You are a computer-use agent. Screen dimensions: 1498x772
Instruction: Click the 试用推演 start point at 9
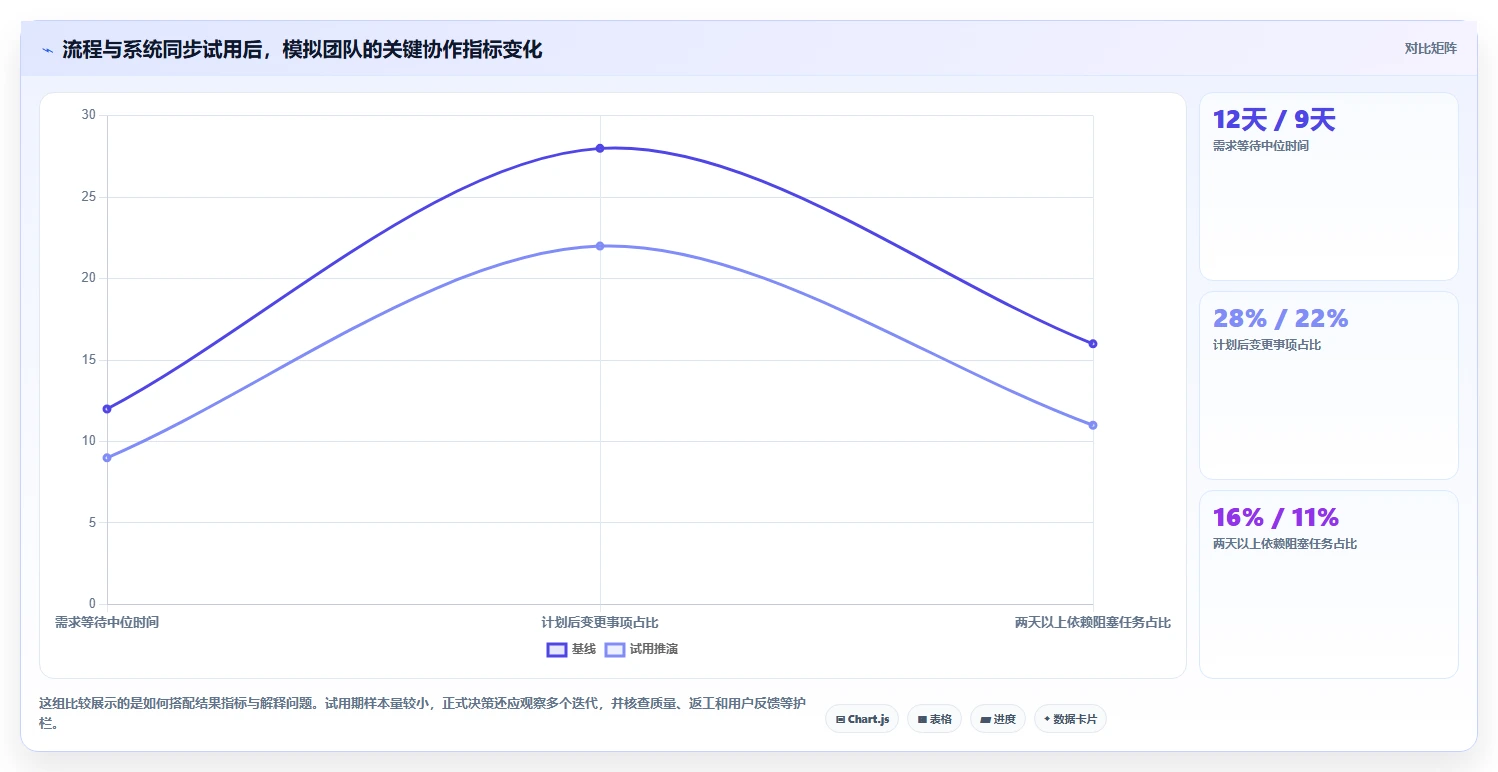[x=107, y=458]
